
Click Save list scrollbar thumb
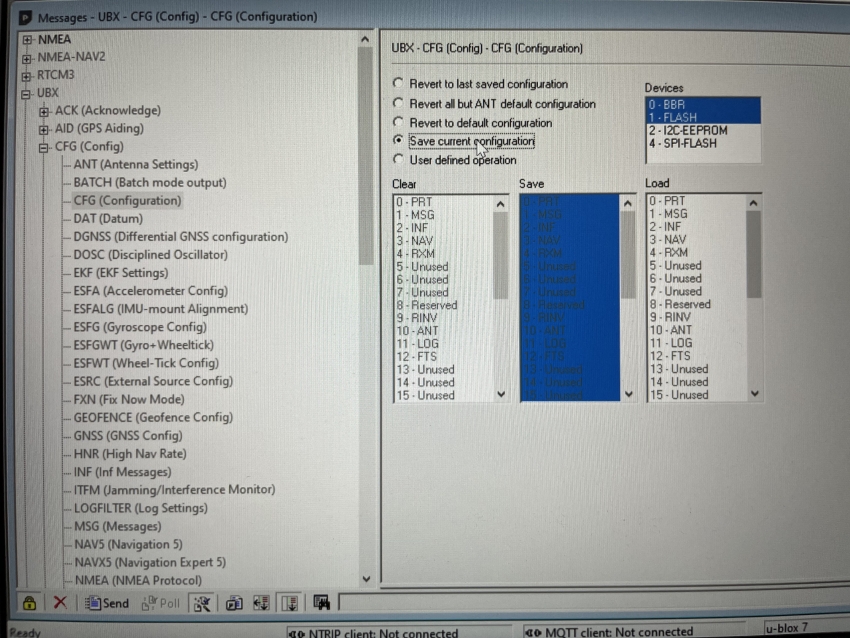pos(628,254)
